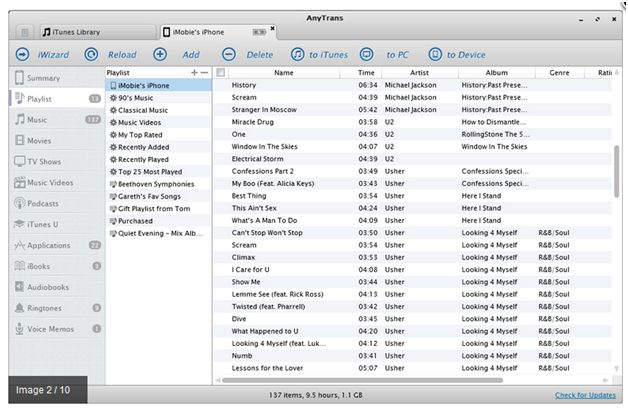Remove playlist with the minus button
Image resolution: width=628 pixels, height=412 pixels.
pos(204,72)
